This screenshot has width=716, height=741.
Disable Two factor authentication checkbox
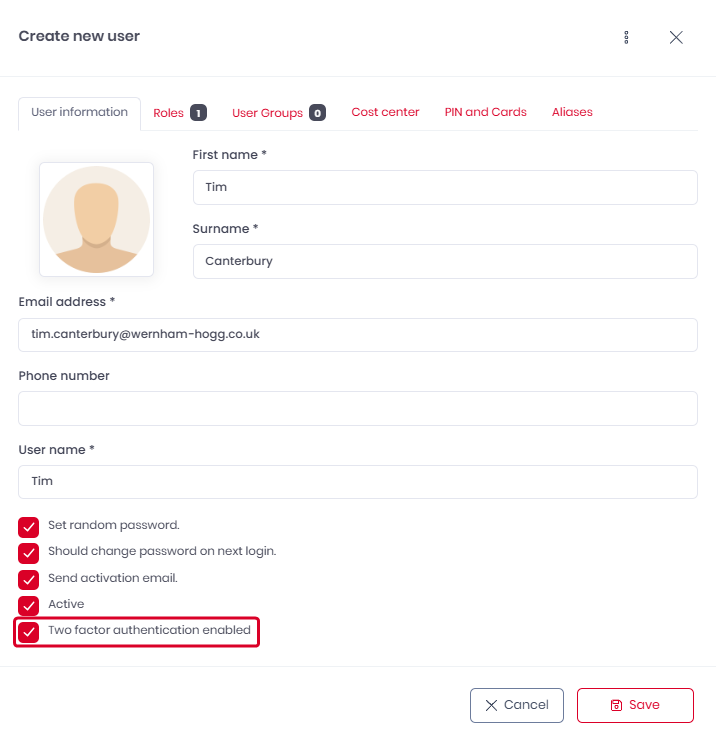29,632
